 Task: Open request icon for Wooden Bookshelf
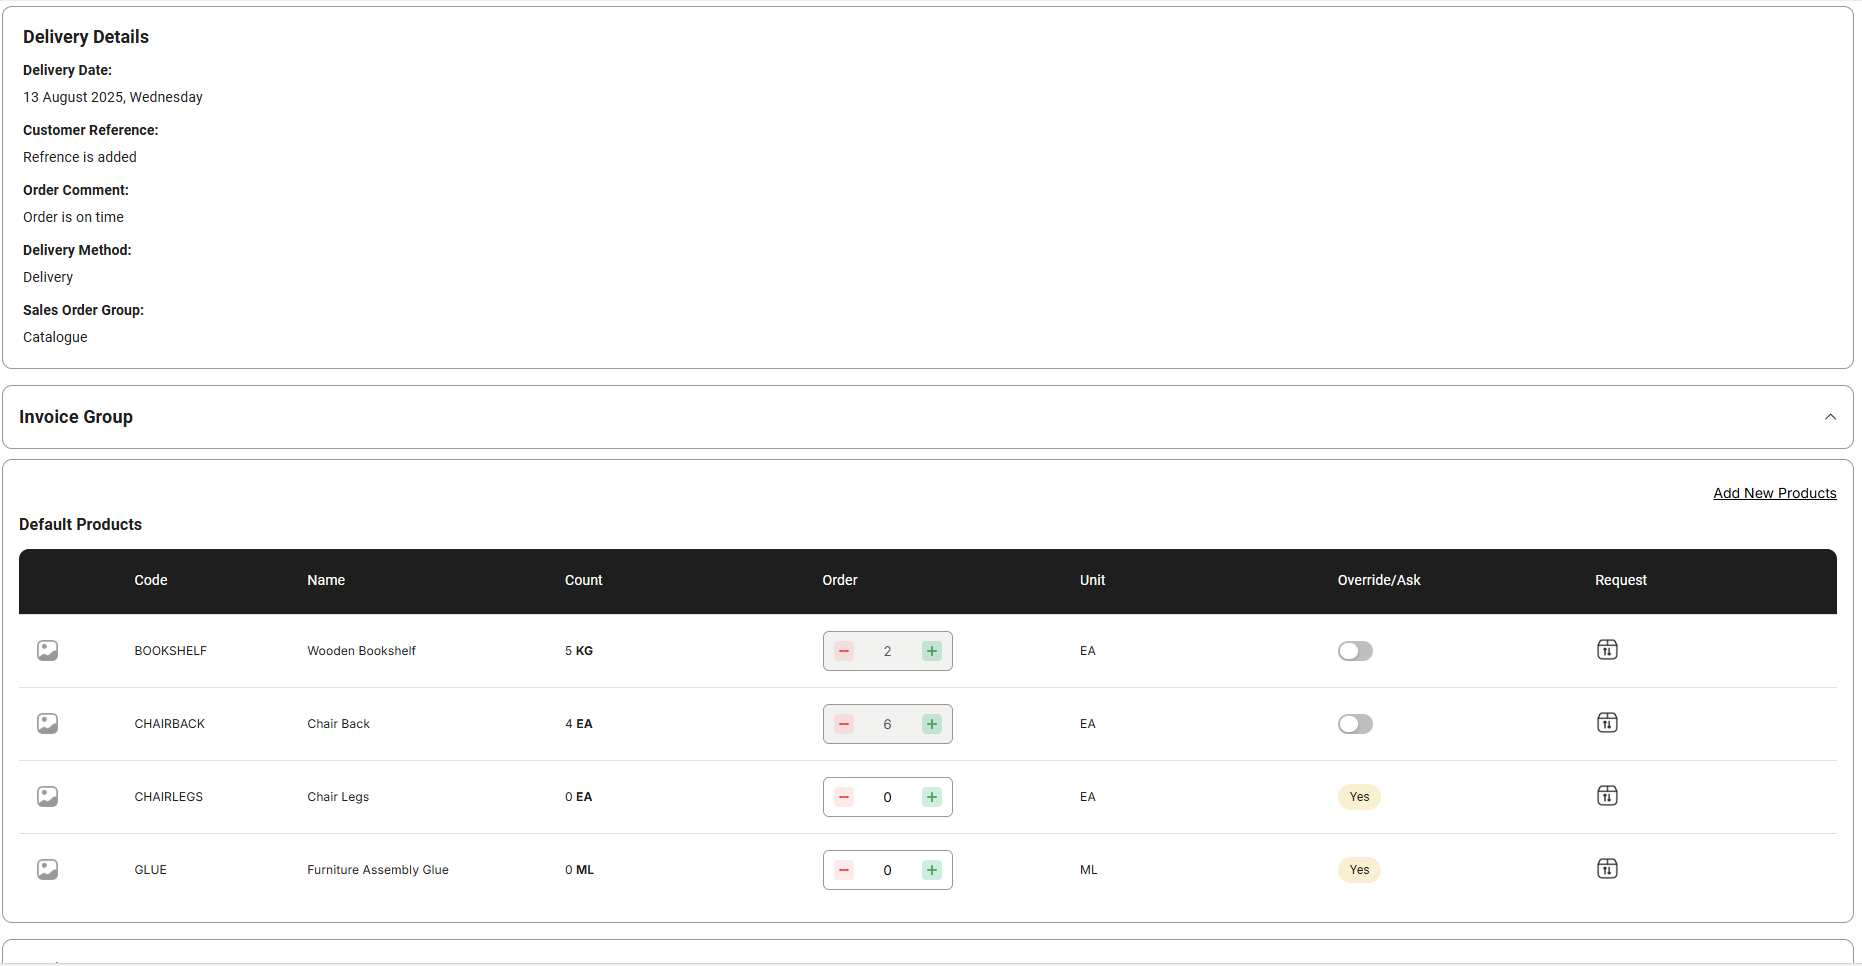(x=1607, y=650)
